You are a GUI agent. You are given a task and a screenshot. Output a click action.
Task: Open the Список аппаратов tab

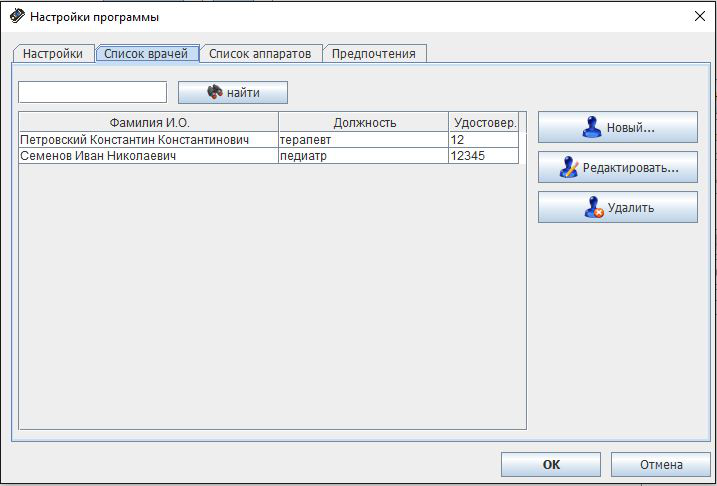coord(260,53)
